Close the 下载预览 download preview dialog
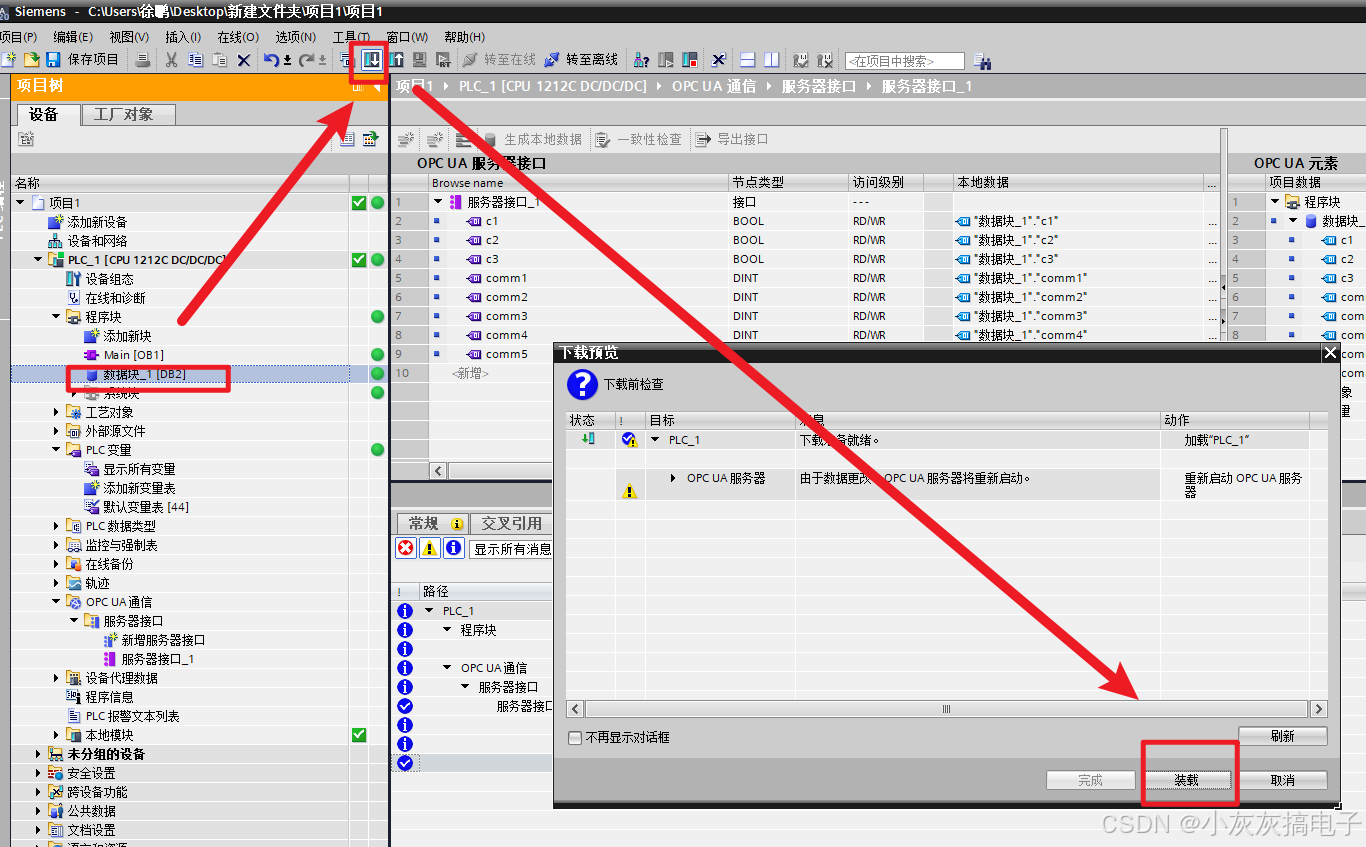 pyautogui.click(x=1330, y=353)
